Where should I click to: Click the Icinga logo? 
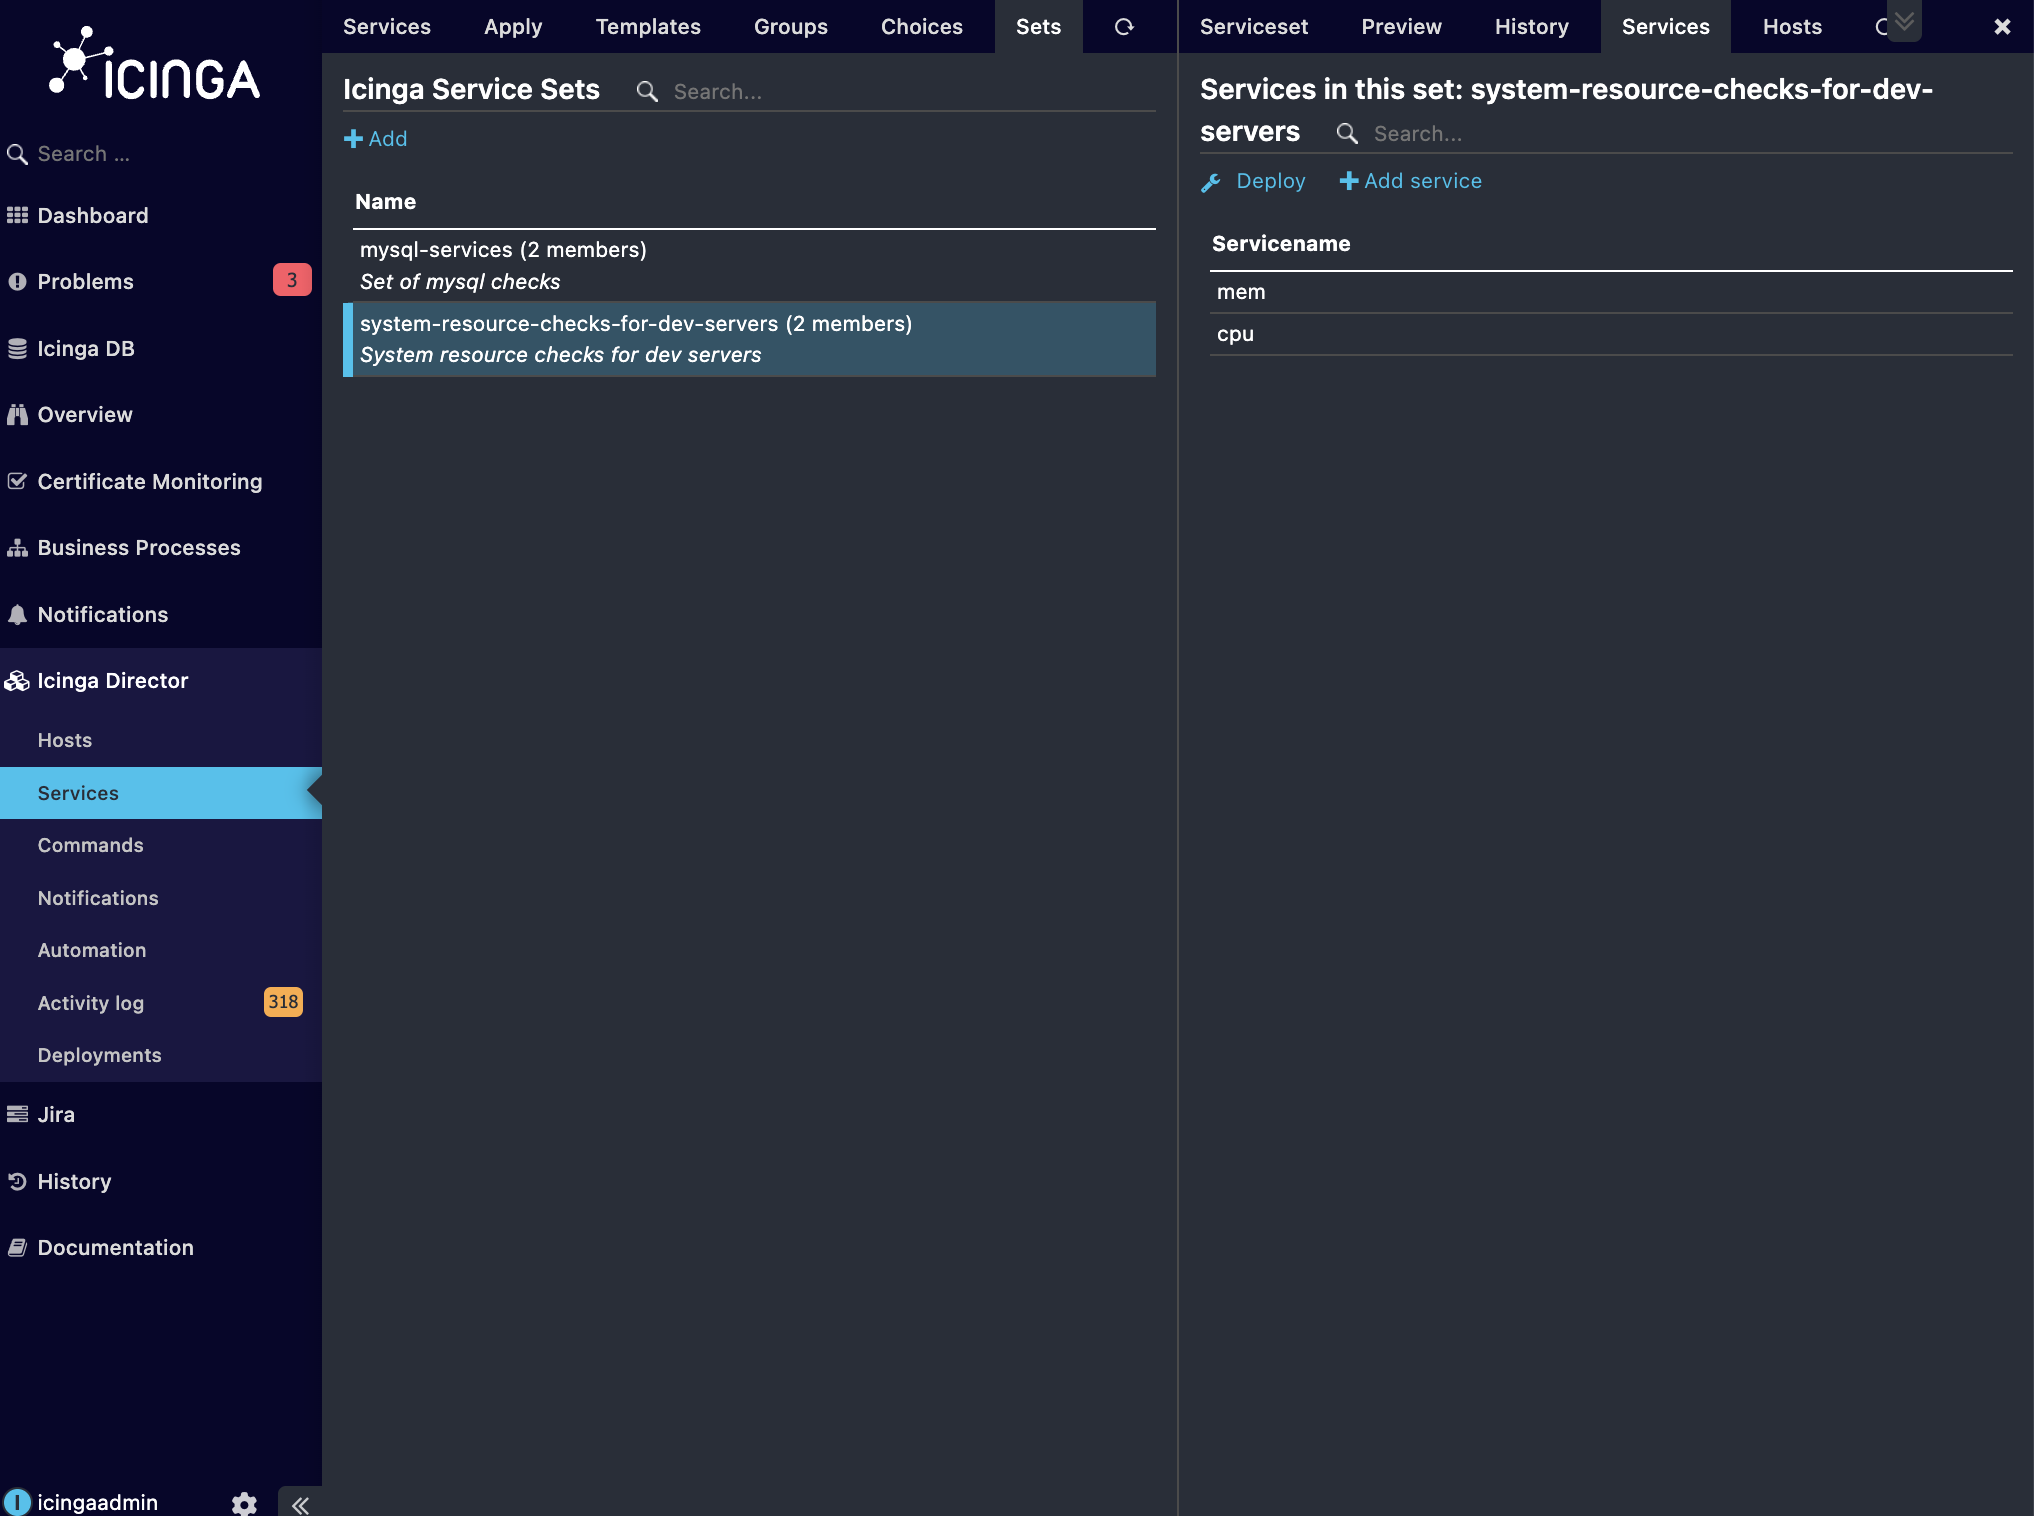155,63
